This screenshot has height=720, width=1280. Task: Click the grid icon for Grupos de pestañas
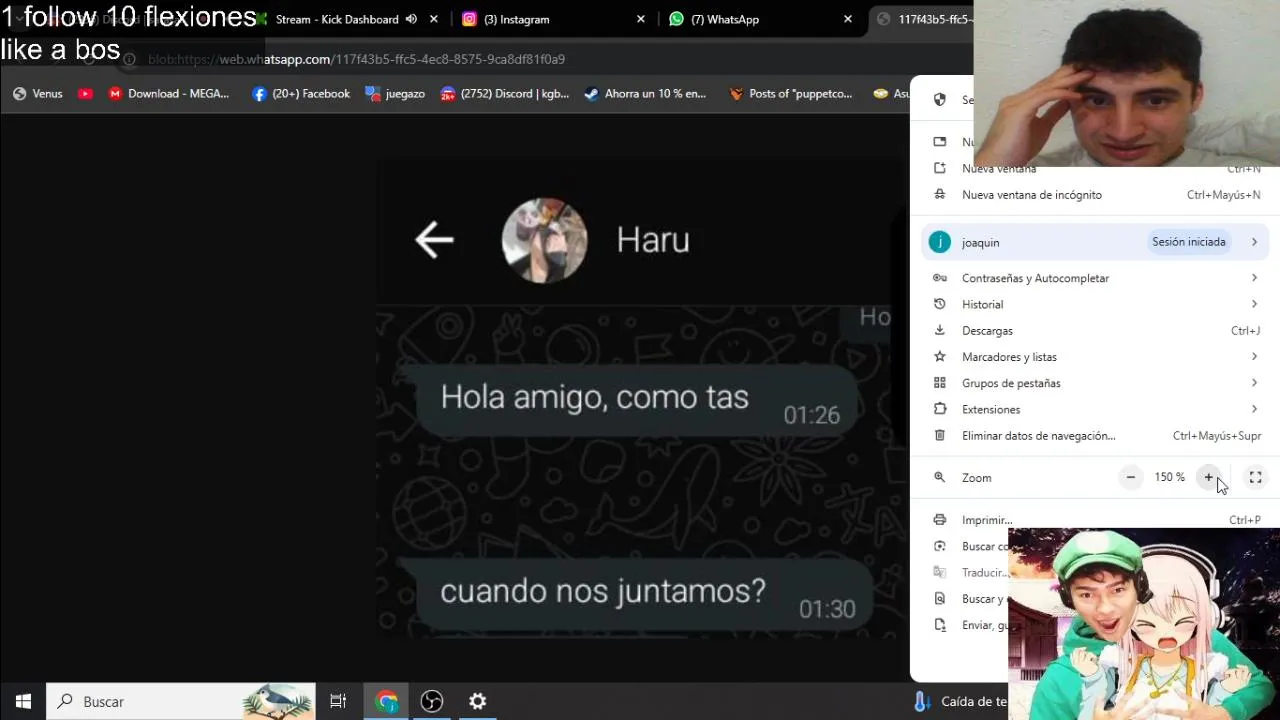939,383
